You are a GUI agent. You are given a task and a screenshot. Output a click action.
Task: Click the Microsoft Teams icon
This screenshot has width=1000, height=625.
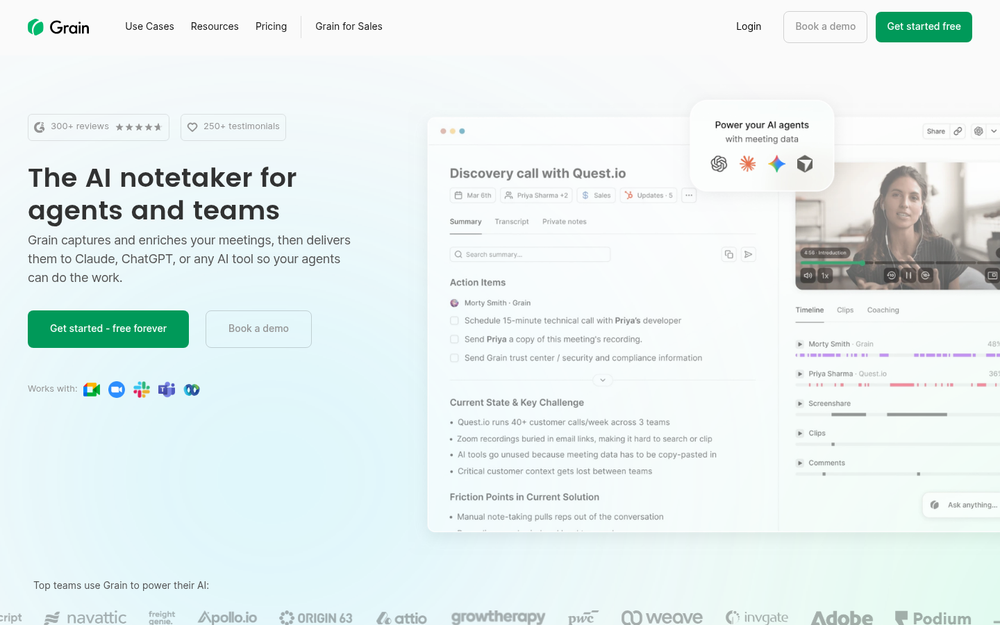[166, 390]
